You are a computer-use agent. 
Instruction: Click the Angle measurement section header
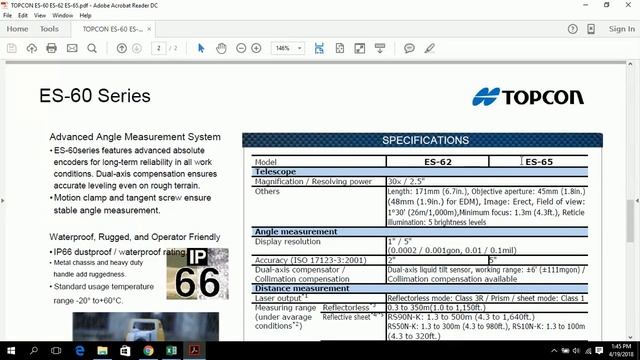pyautogui.click(x=420, y=232)
